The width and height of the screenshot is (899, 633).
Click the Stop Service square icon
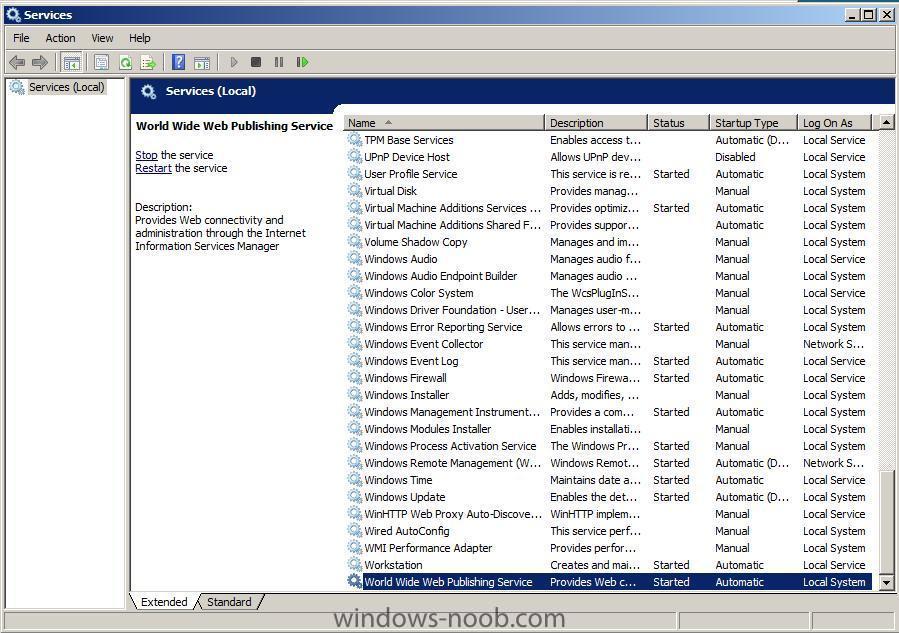coord(256,62)
